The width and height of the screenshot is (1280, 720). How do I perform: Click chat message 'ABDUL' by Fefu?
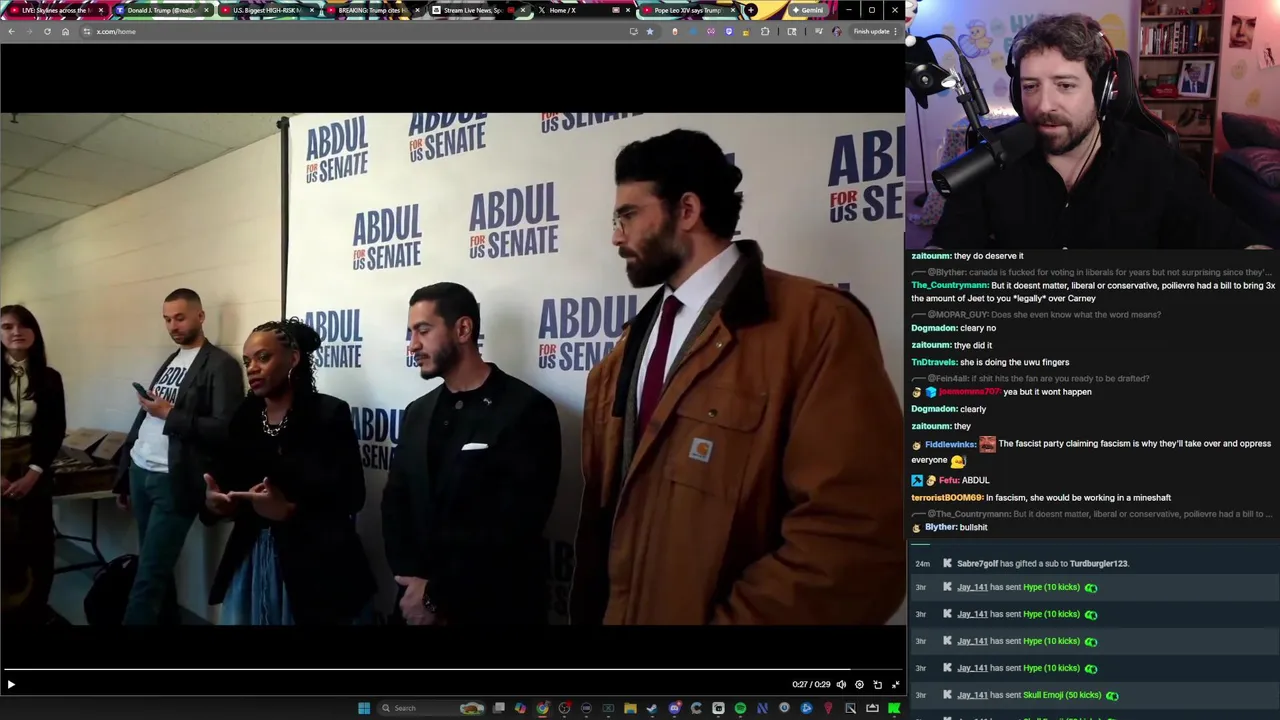pos(976,481)
